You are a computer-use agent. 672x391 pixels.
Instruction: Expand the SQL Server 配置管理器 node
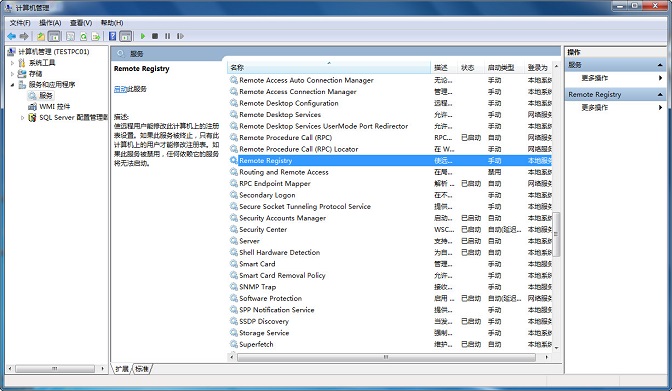click(x=23, y=117)
